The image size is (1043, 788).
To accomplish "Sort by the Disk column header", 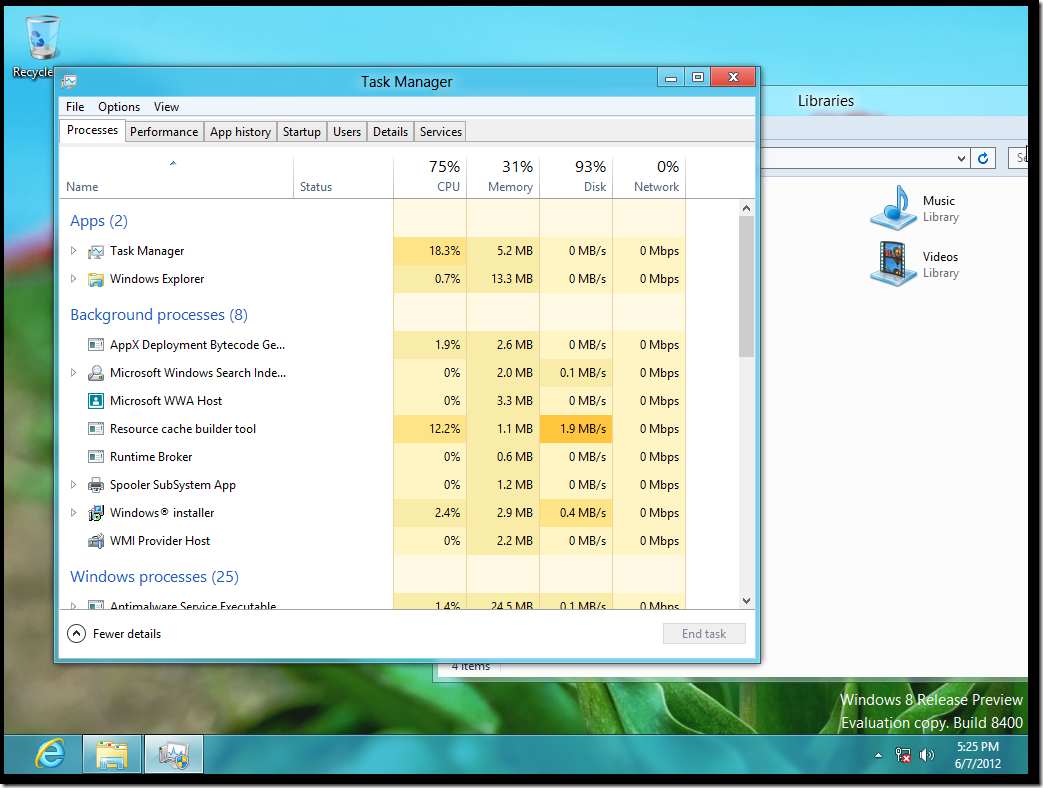I will pos(577,177).
